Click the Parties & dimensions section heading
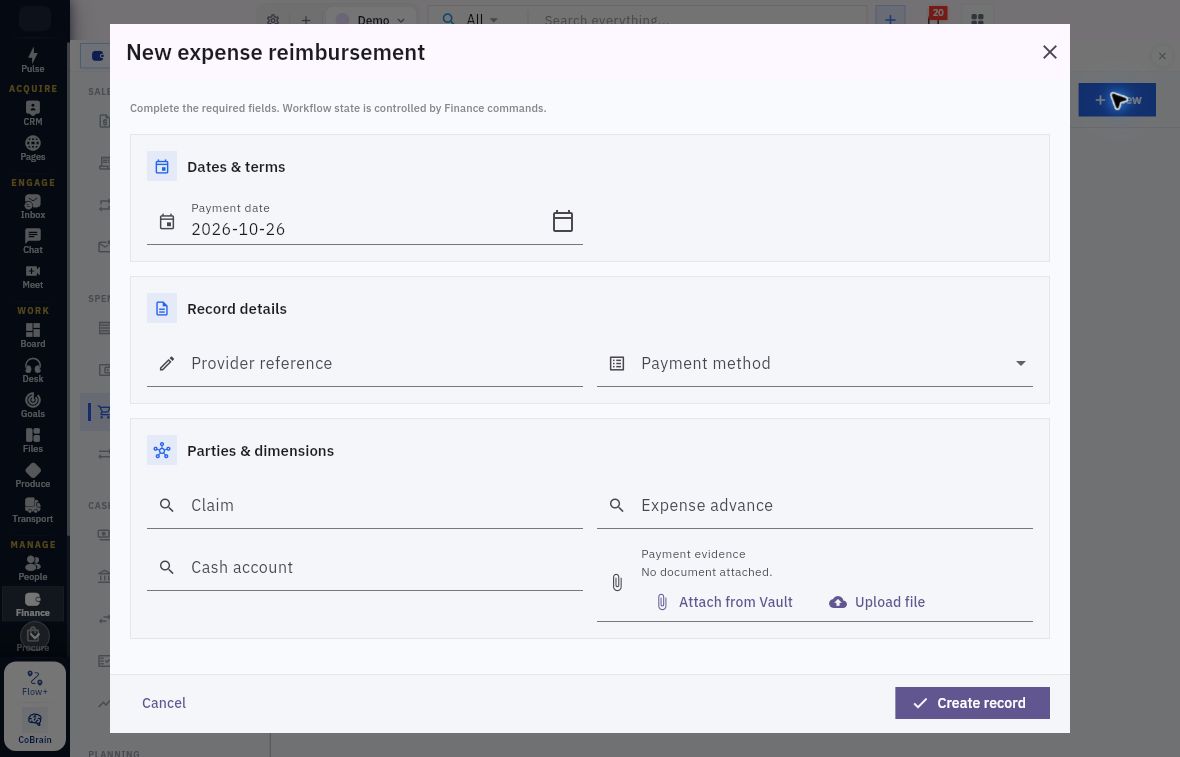The height and width of the screenshot is (757, 1180). [x=260, y=451]
